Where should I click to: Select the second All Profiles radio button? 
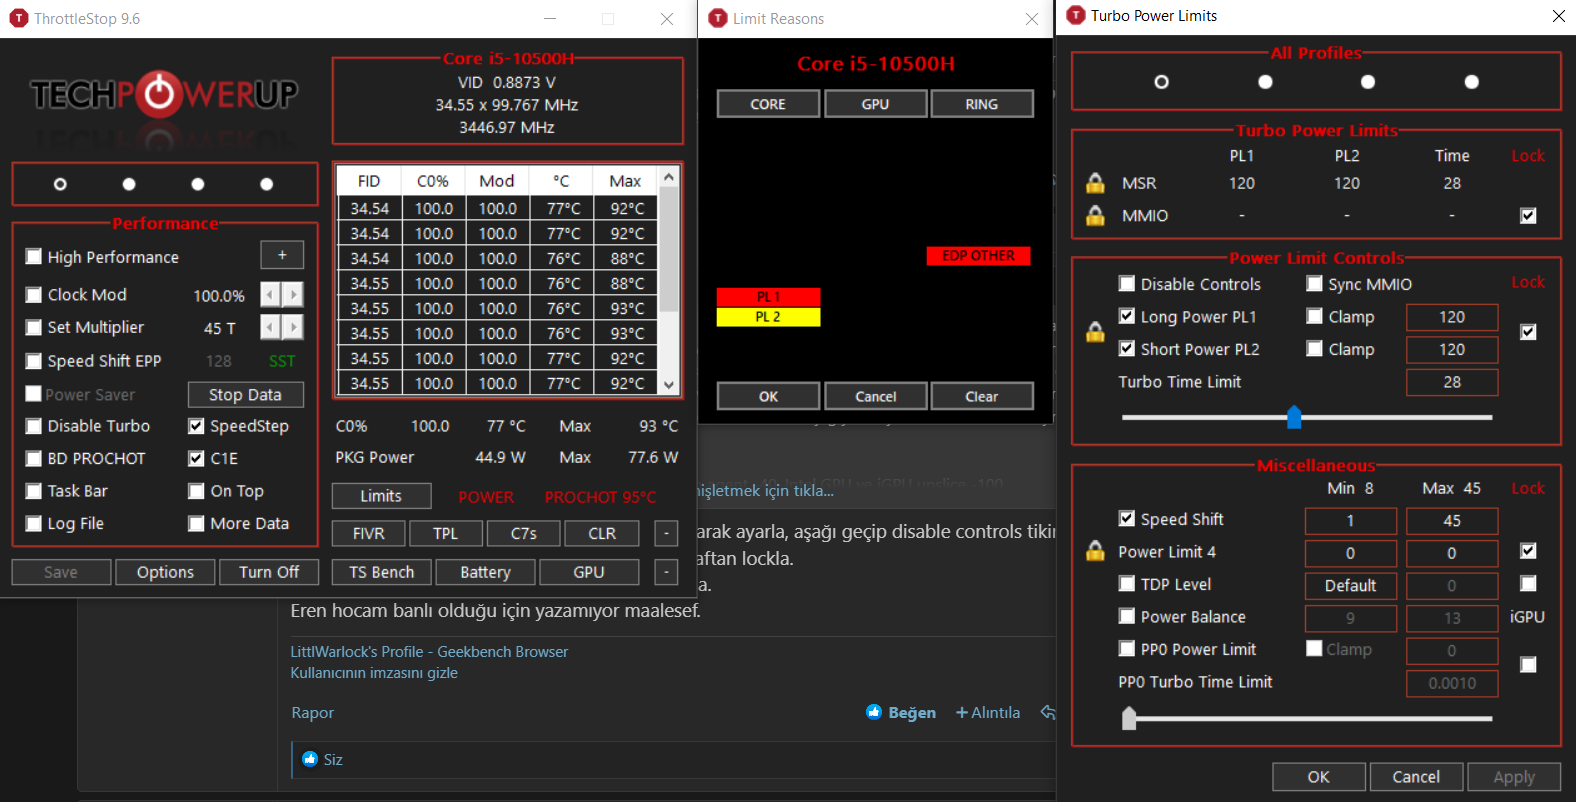[x=1265, y=82]
